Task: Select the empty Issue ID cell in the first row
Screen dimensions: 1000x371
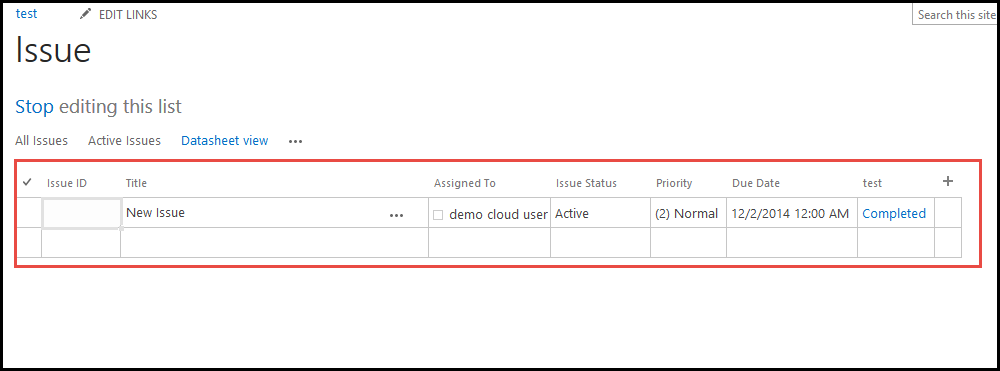Action: pos(82,213)
